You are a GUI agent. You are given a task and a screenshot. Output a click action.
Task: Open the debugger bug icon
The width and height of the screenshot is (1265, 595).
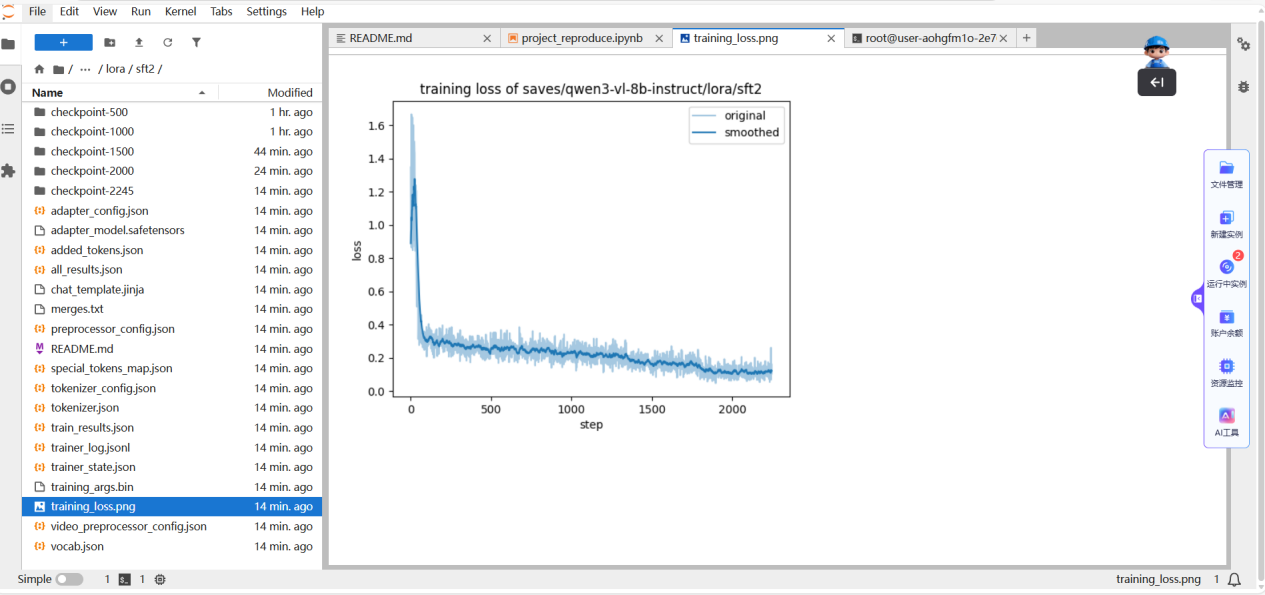(1243, 87)
